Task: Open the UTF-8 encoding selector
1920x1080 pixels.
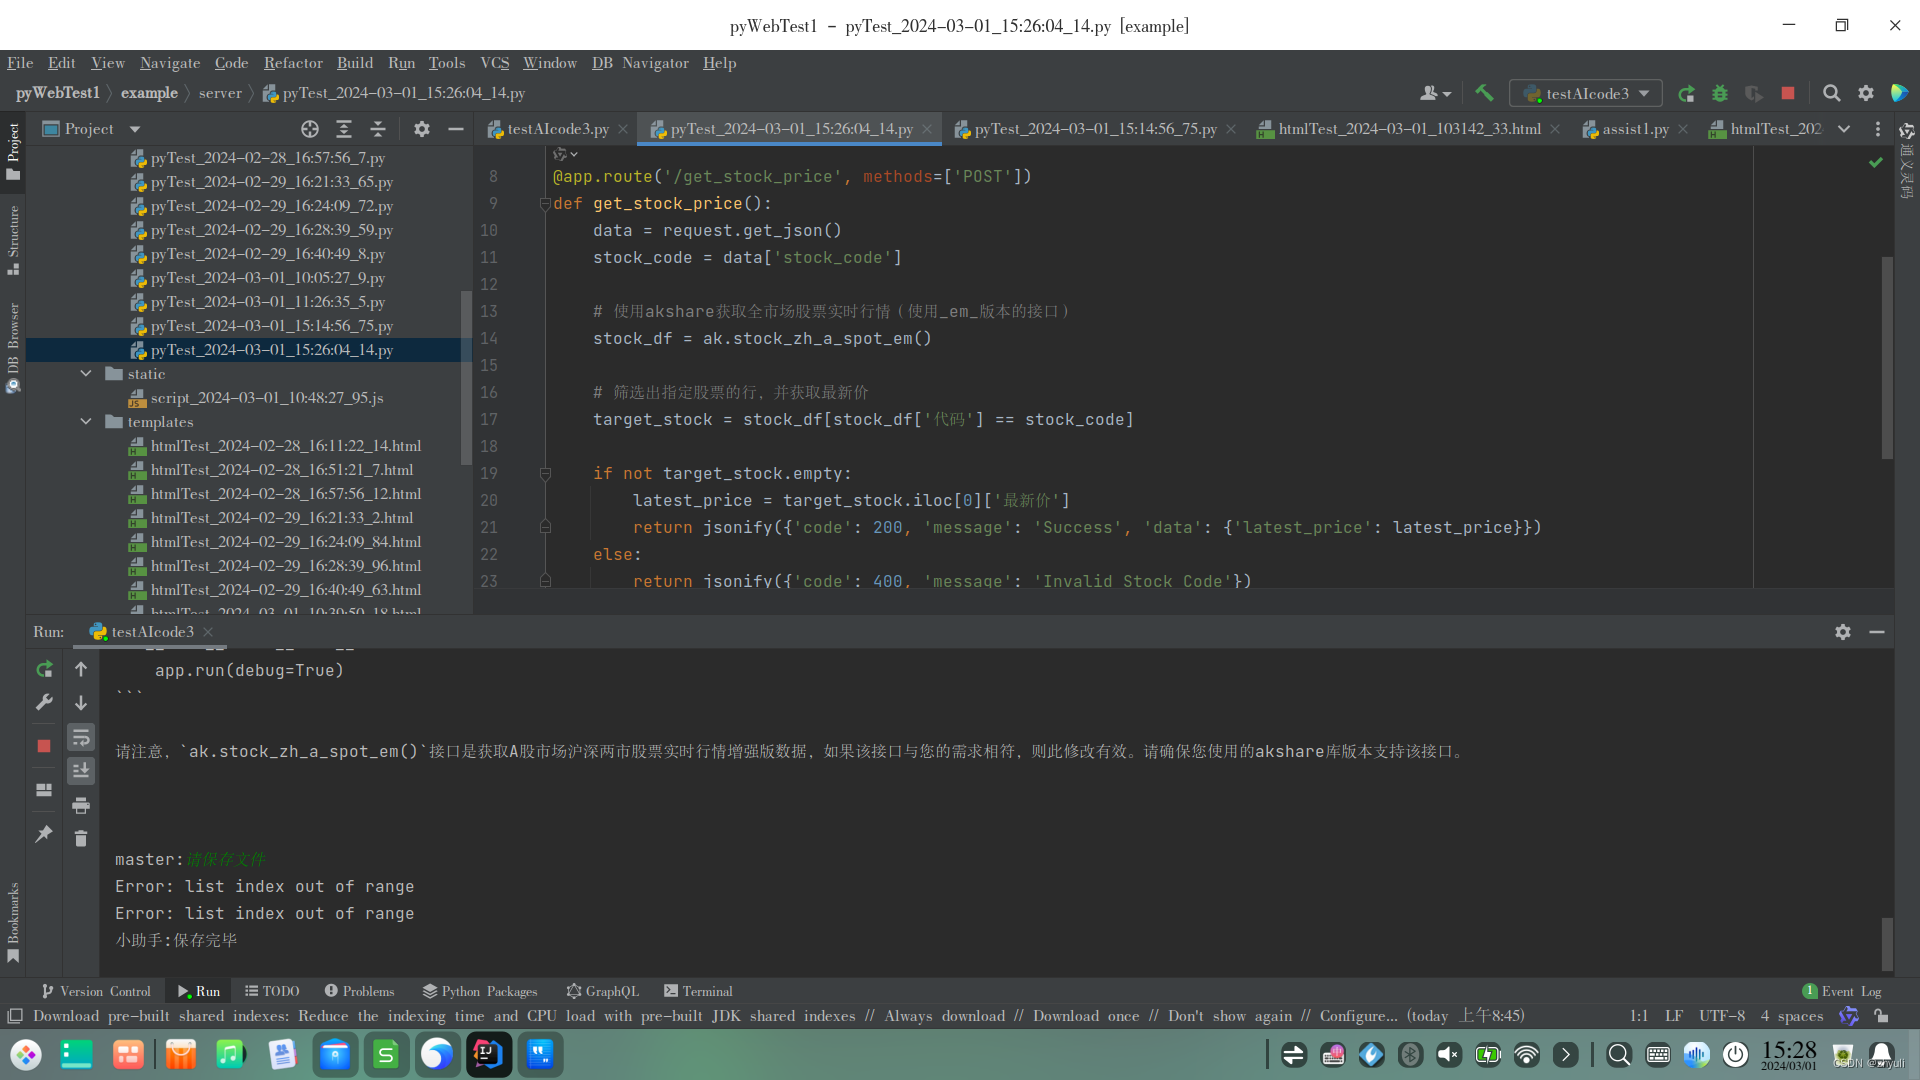Action: pos(1721,1016)
